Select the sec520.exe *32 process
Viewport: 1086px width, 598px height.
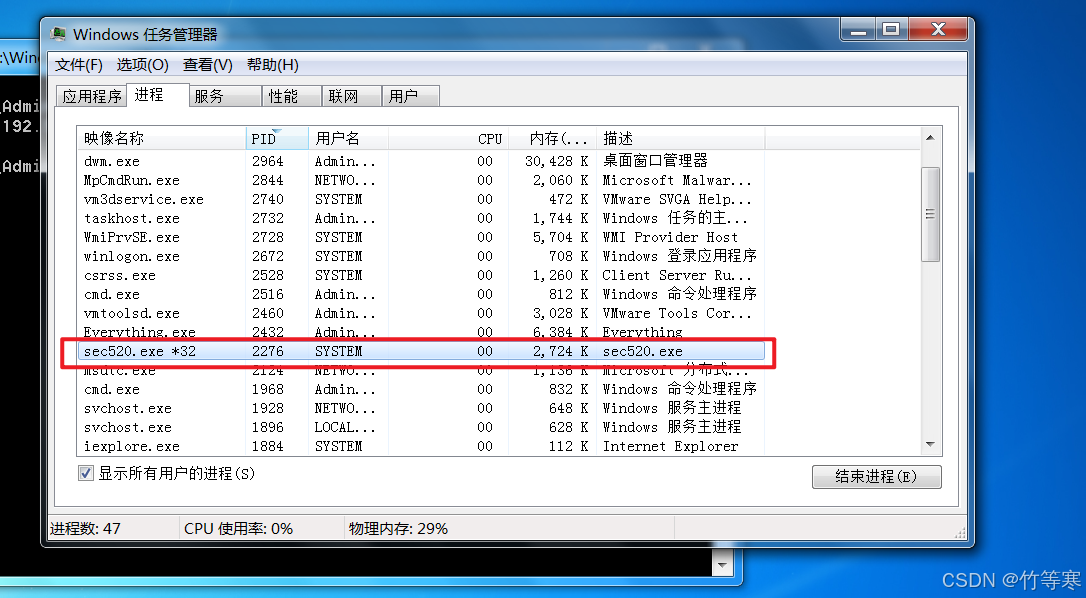(x=421, y=351)
